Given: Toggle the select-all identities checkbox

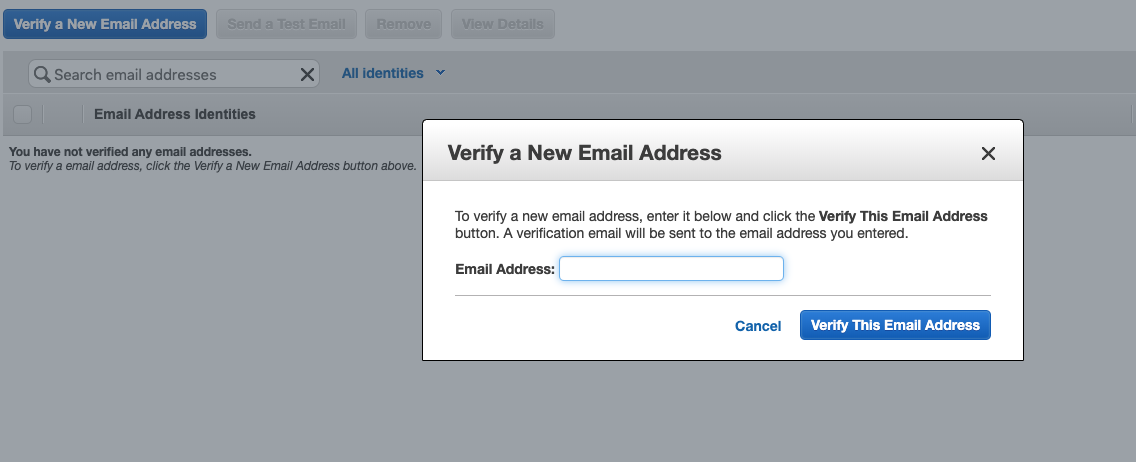Looking at the screenshot, I should pyautogui.click(x=22, y=114).
